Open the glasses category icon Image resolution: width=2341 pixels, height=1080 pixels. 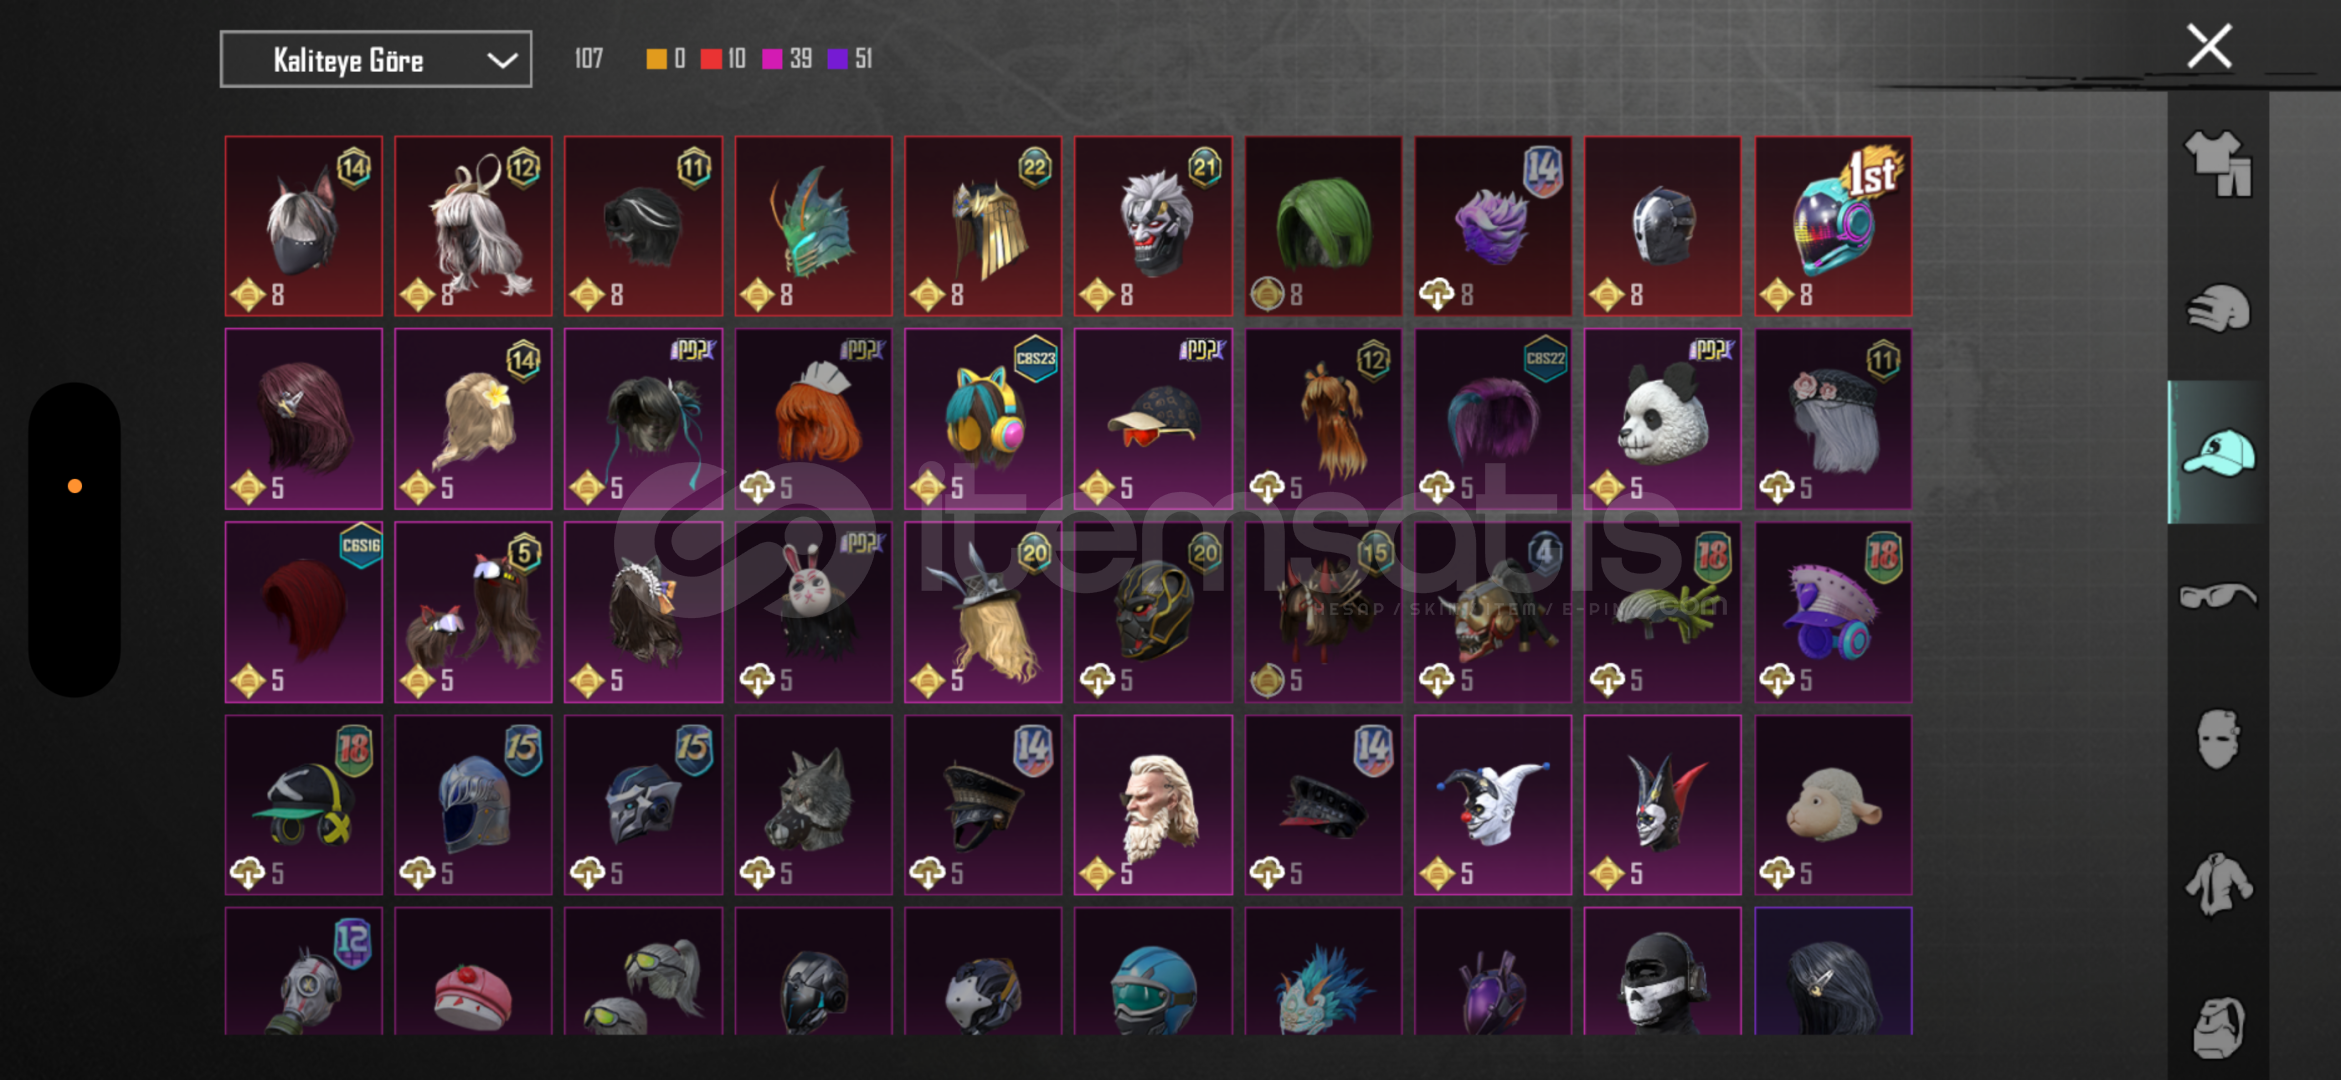[x=2218, y=596]
